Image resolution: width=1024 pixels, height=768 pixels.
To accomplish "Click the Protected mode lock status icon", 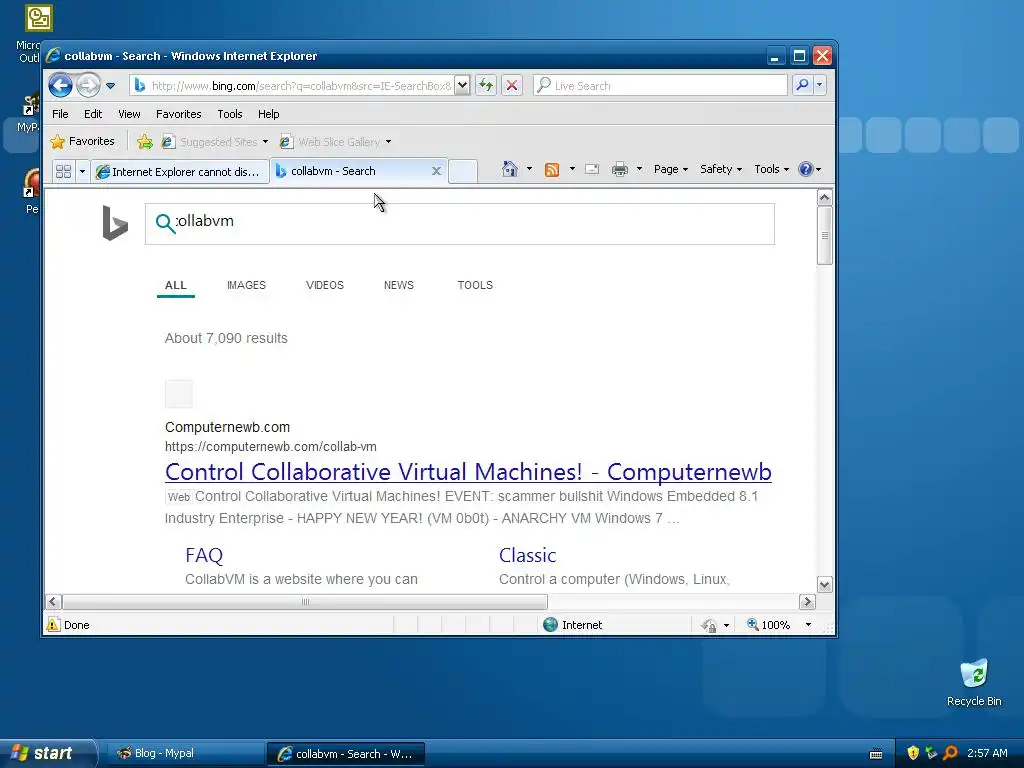I will pyautogui.click(x=709, y=626).
